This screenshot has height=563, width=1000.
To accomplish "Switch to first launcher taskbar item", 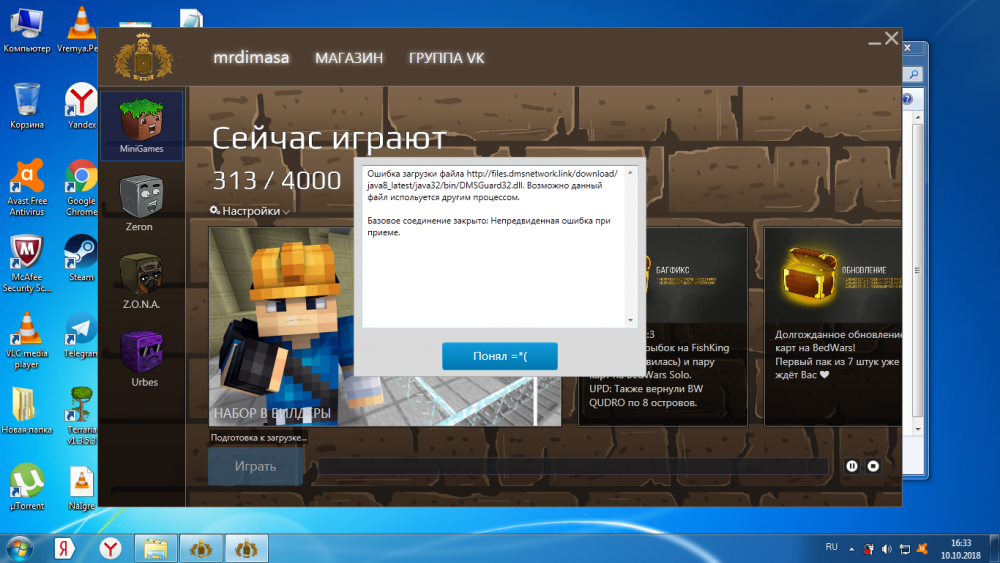I will 201,548.
